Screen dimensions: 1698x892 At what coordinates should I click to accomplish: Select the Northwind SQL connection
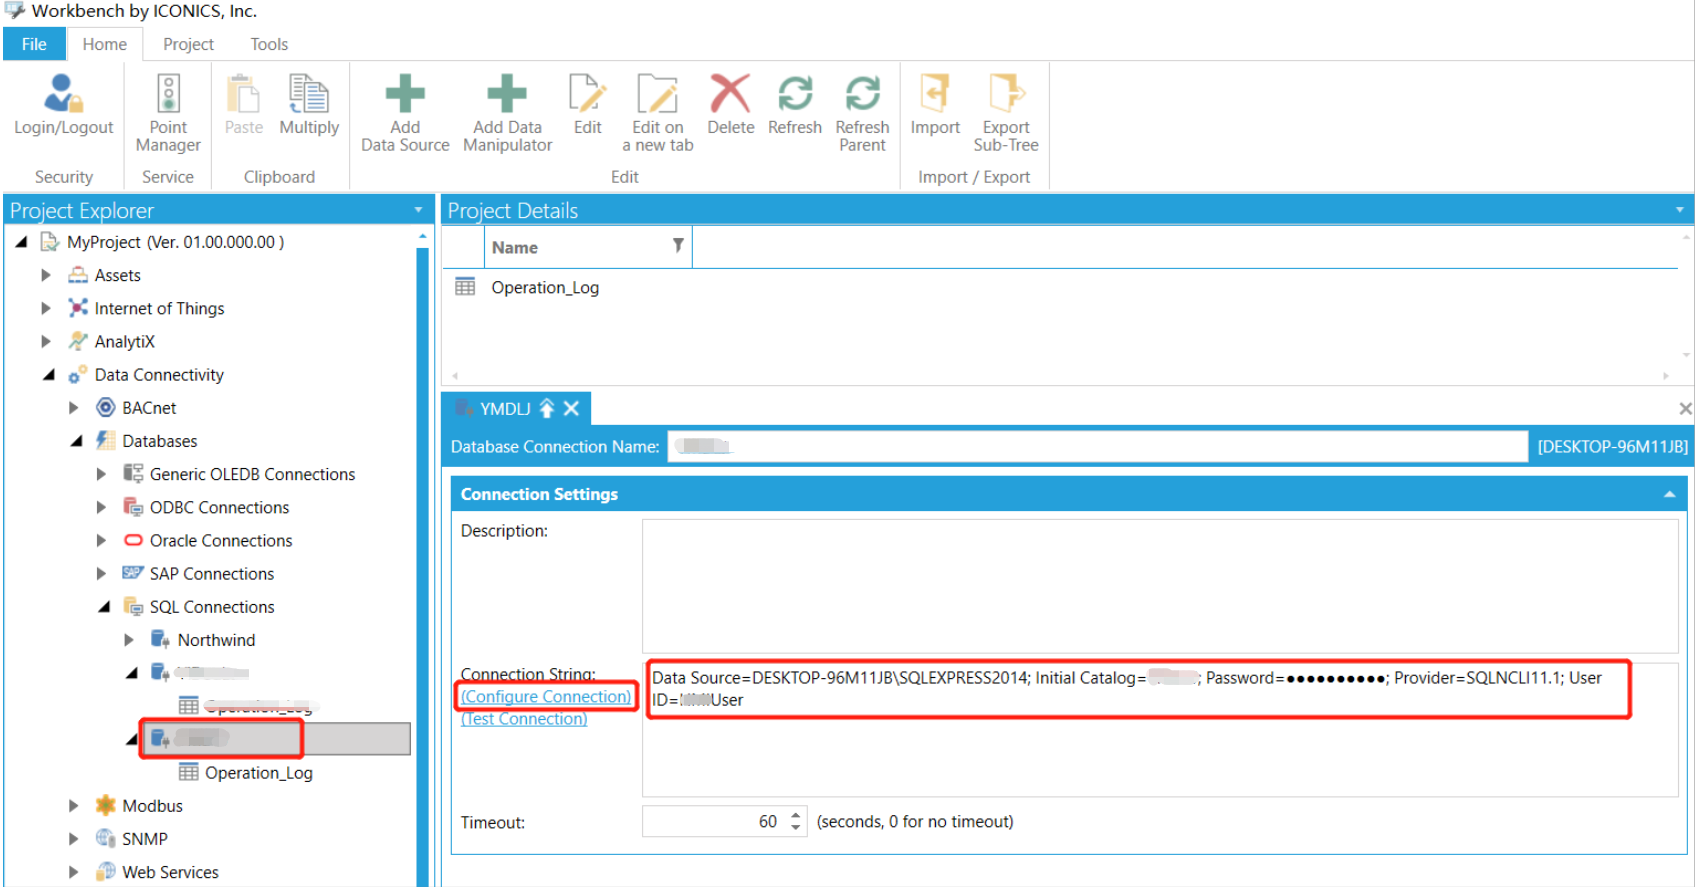point(216,640)
